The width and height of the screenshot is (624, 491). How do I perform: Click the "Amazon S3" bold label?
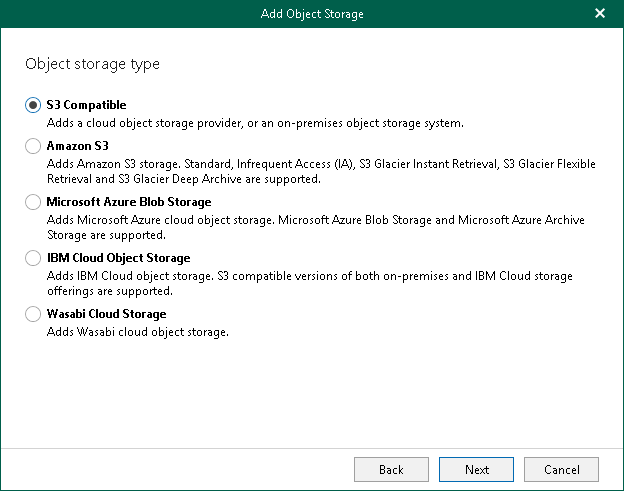click(77, 146)
